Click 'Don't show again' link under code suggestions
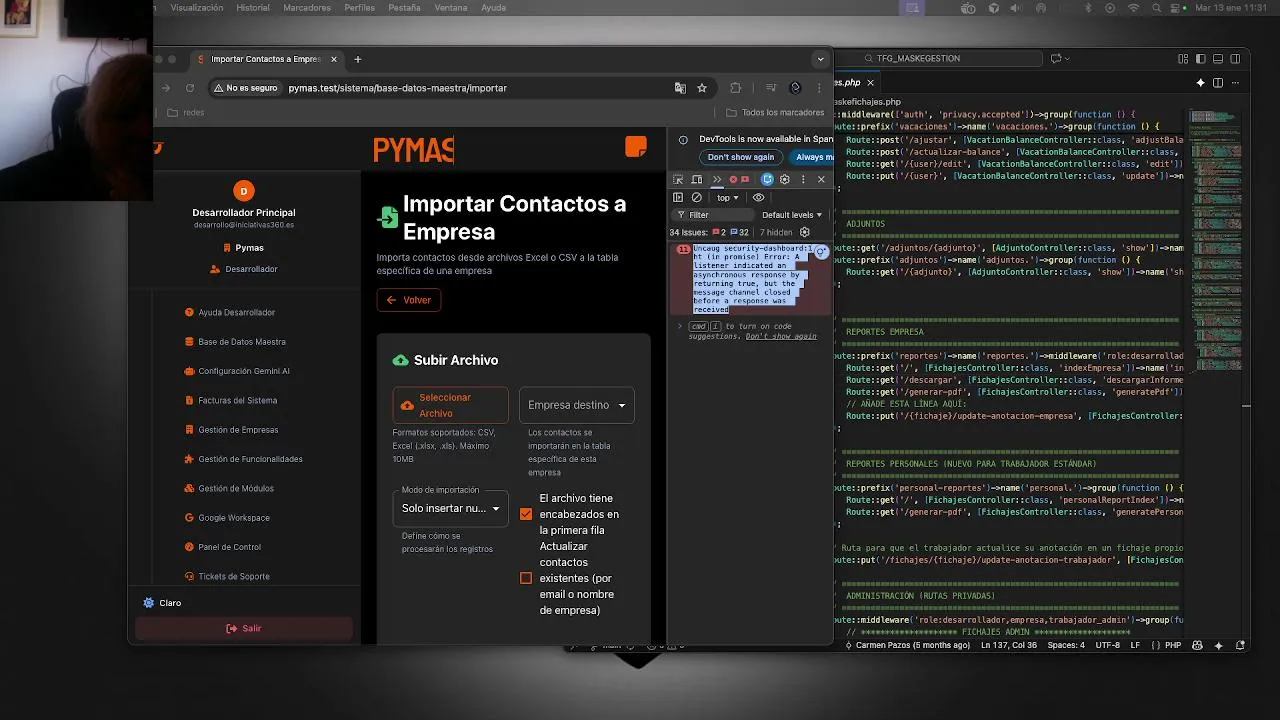This screenshot has width=1280, height=720. click(781, 336)
